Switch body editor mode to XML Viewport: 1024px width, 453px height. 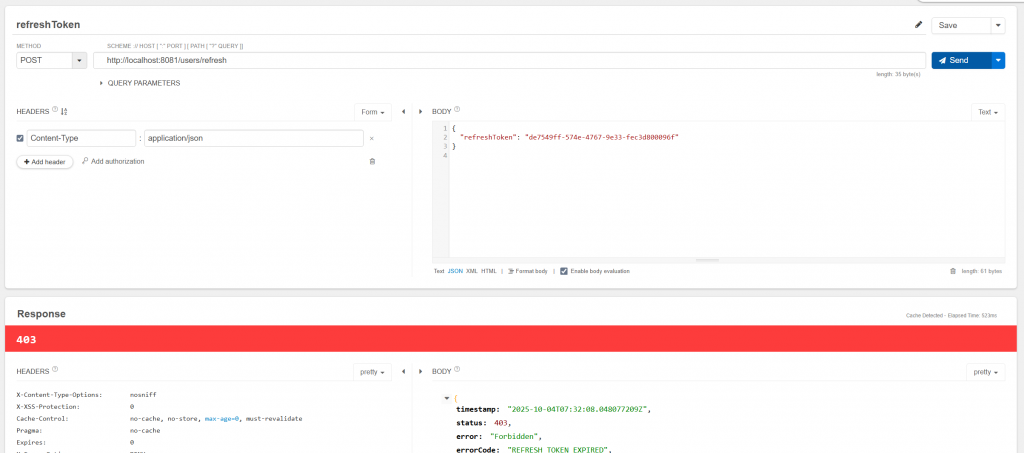(472, 271)
